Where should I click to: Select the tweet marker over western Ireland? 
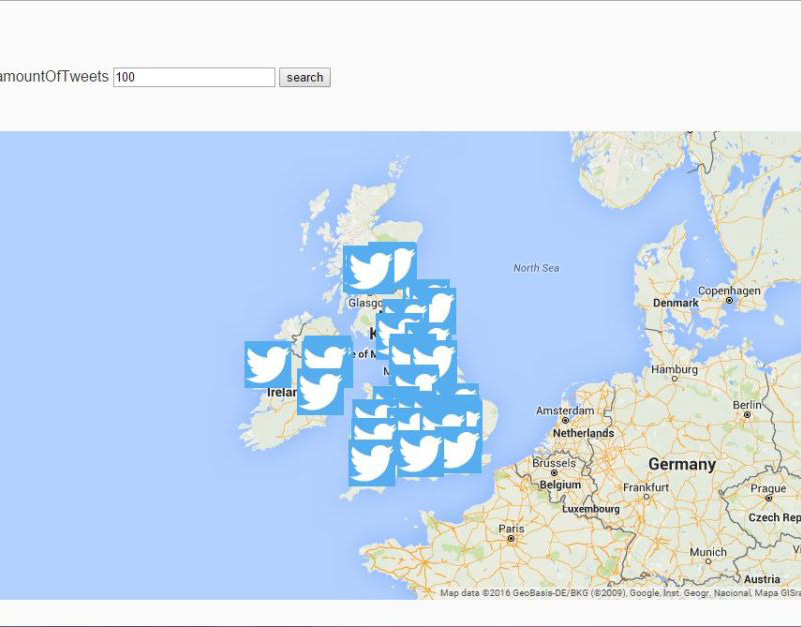[x=268, y=364]
